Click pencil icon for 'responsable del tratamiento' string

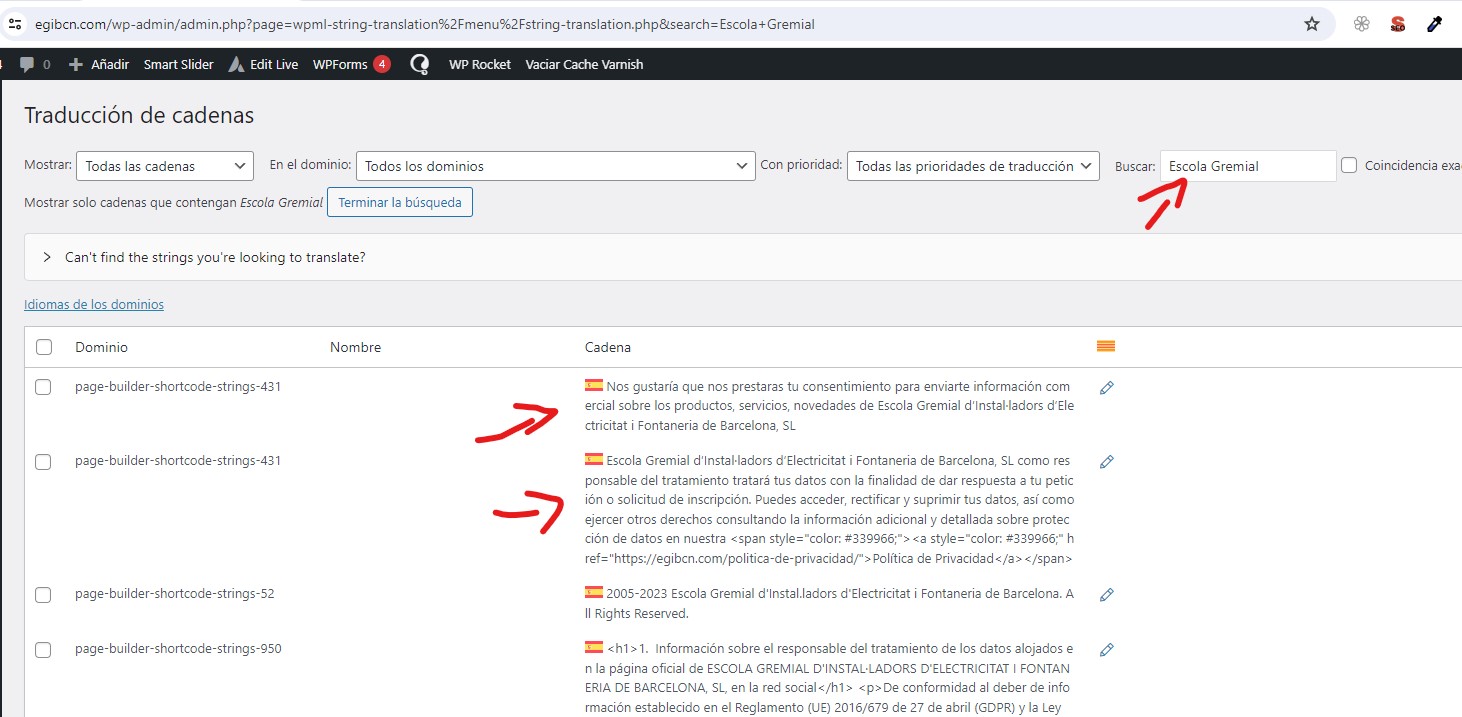click(x=1106, y=462)
